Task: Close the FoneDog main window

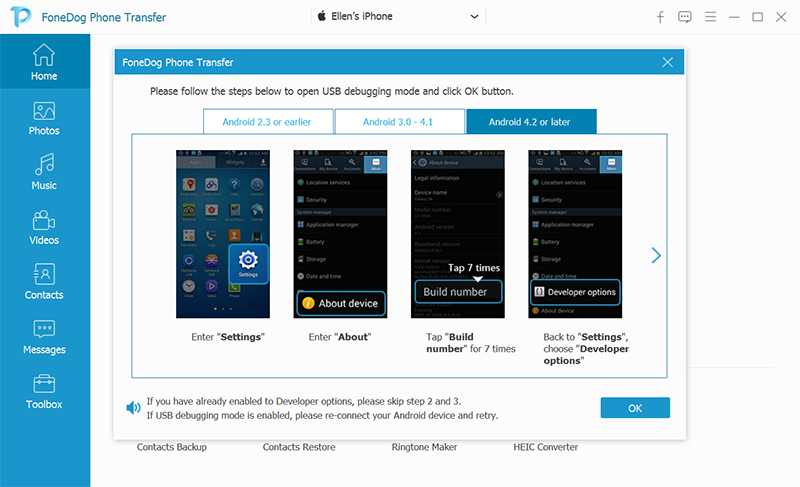Action: coord(781,17)
